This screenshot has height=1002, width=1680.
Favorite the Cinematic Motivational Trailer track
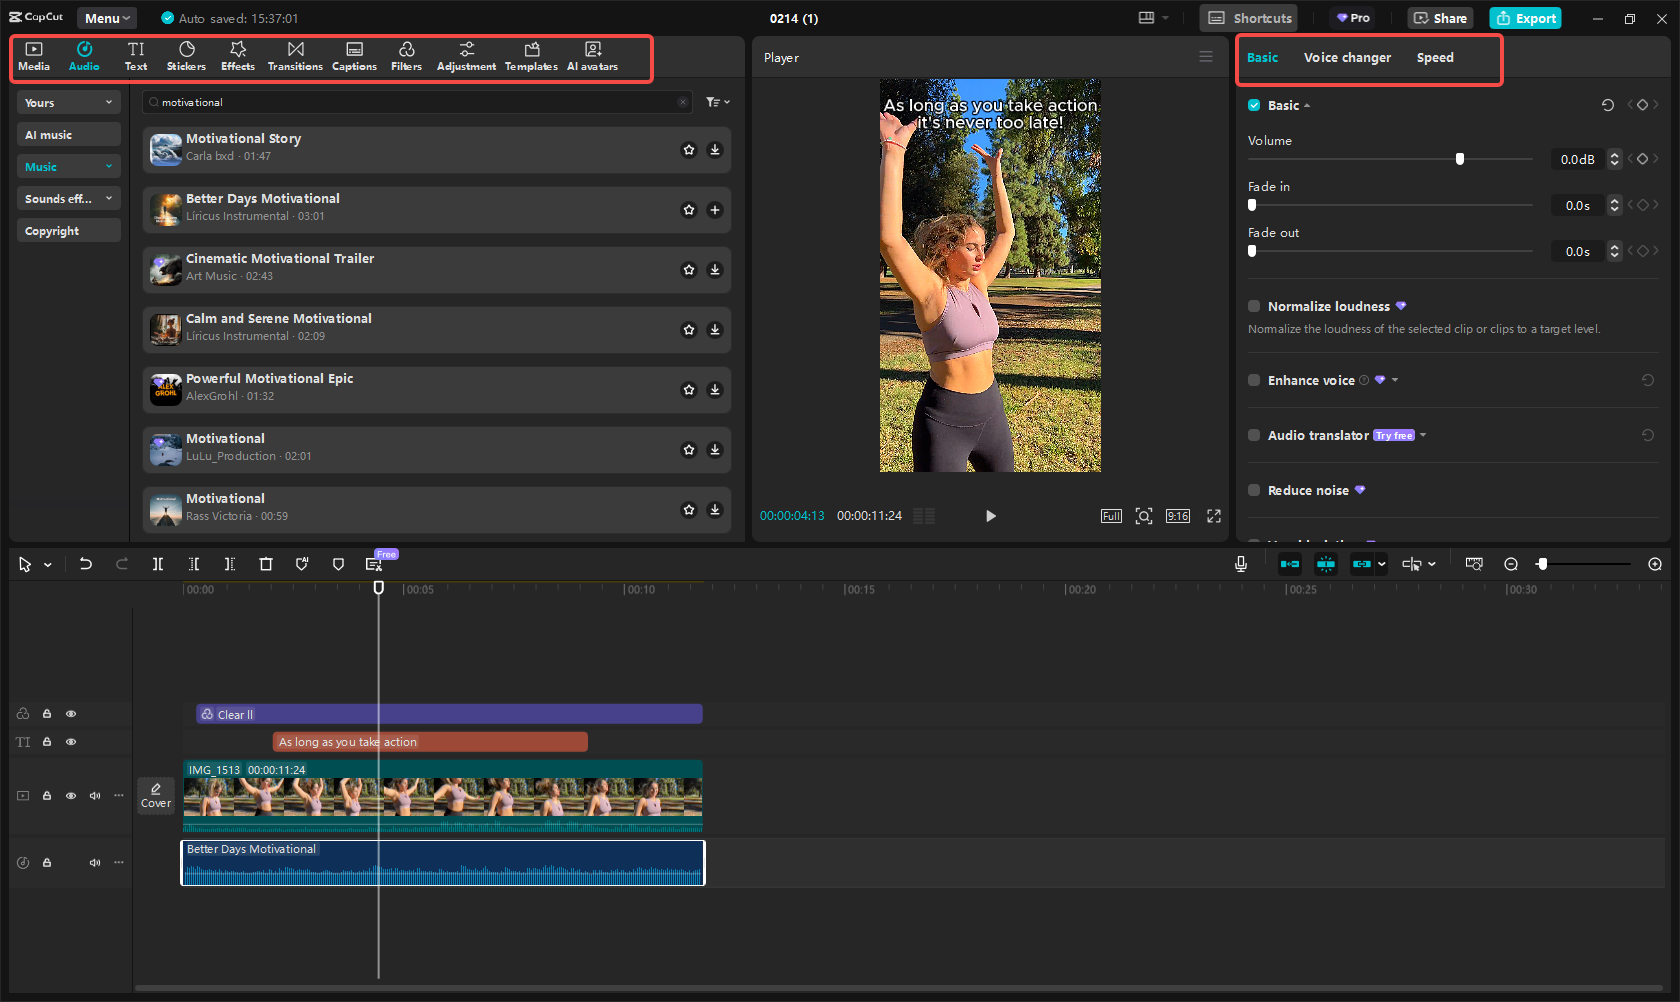(x=689, y=270)
